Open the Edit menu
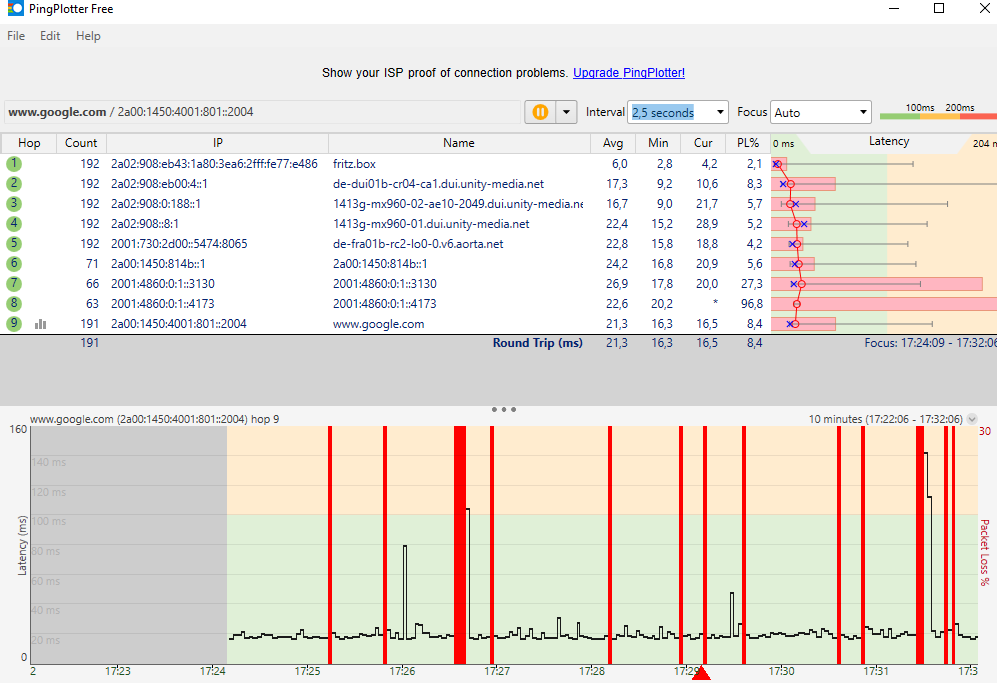 [50, 36]
